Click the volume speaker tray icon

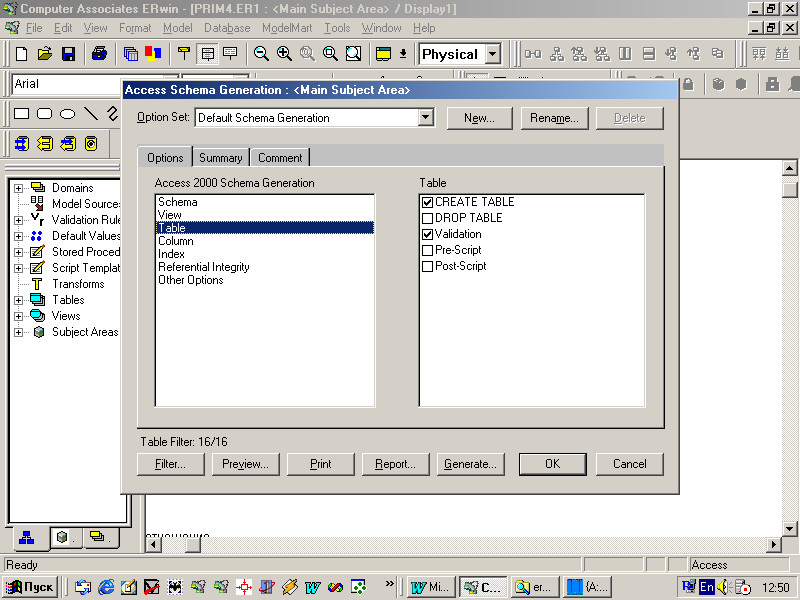pos(723,587)
